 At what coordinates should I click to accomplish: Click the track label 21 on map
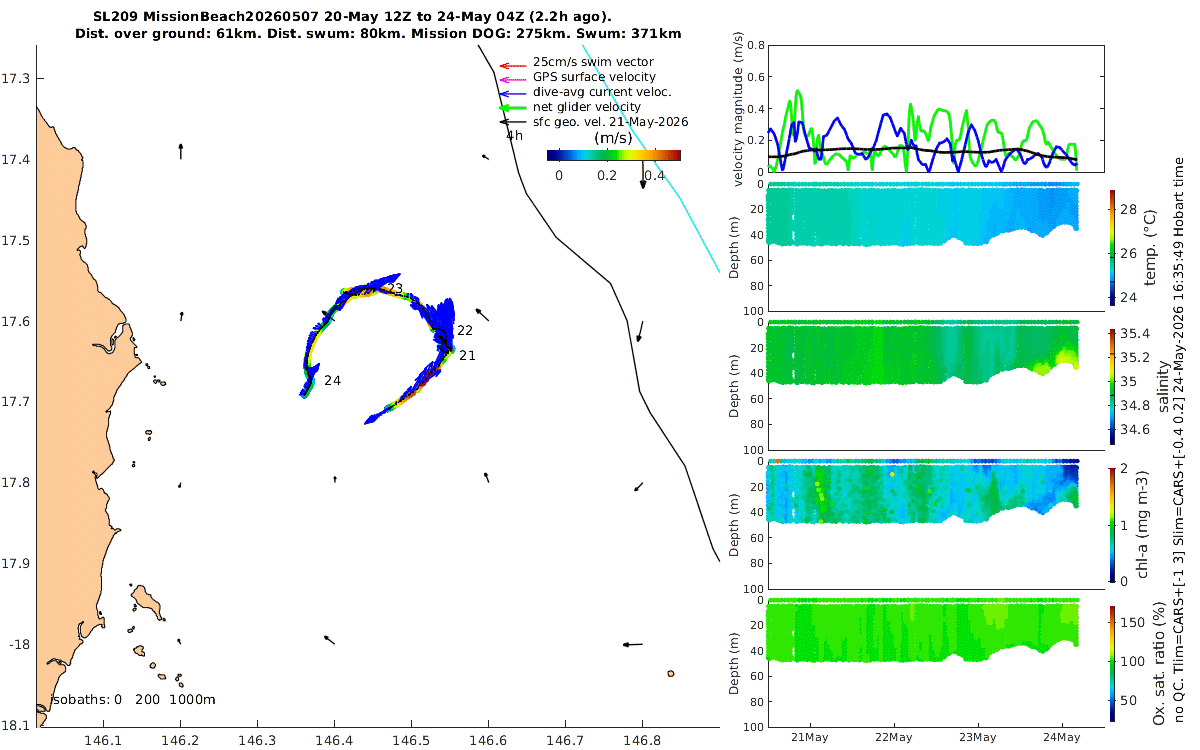coord(467,356)
